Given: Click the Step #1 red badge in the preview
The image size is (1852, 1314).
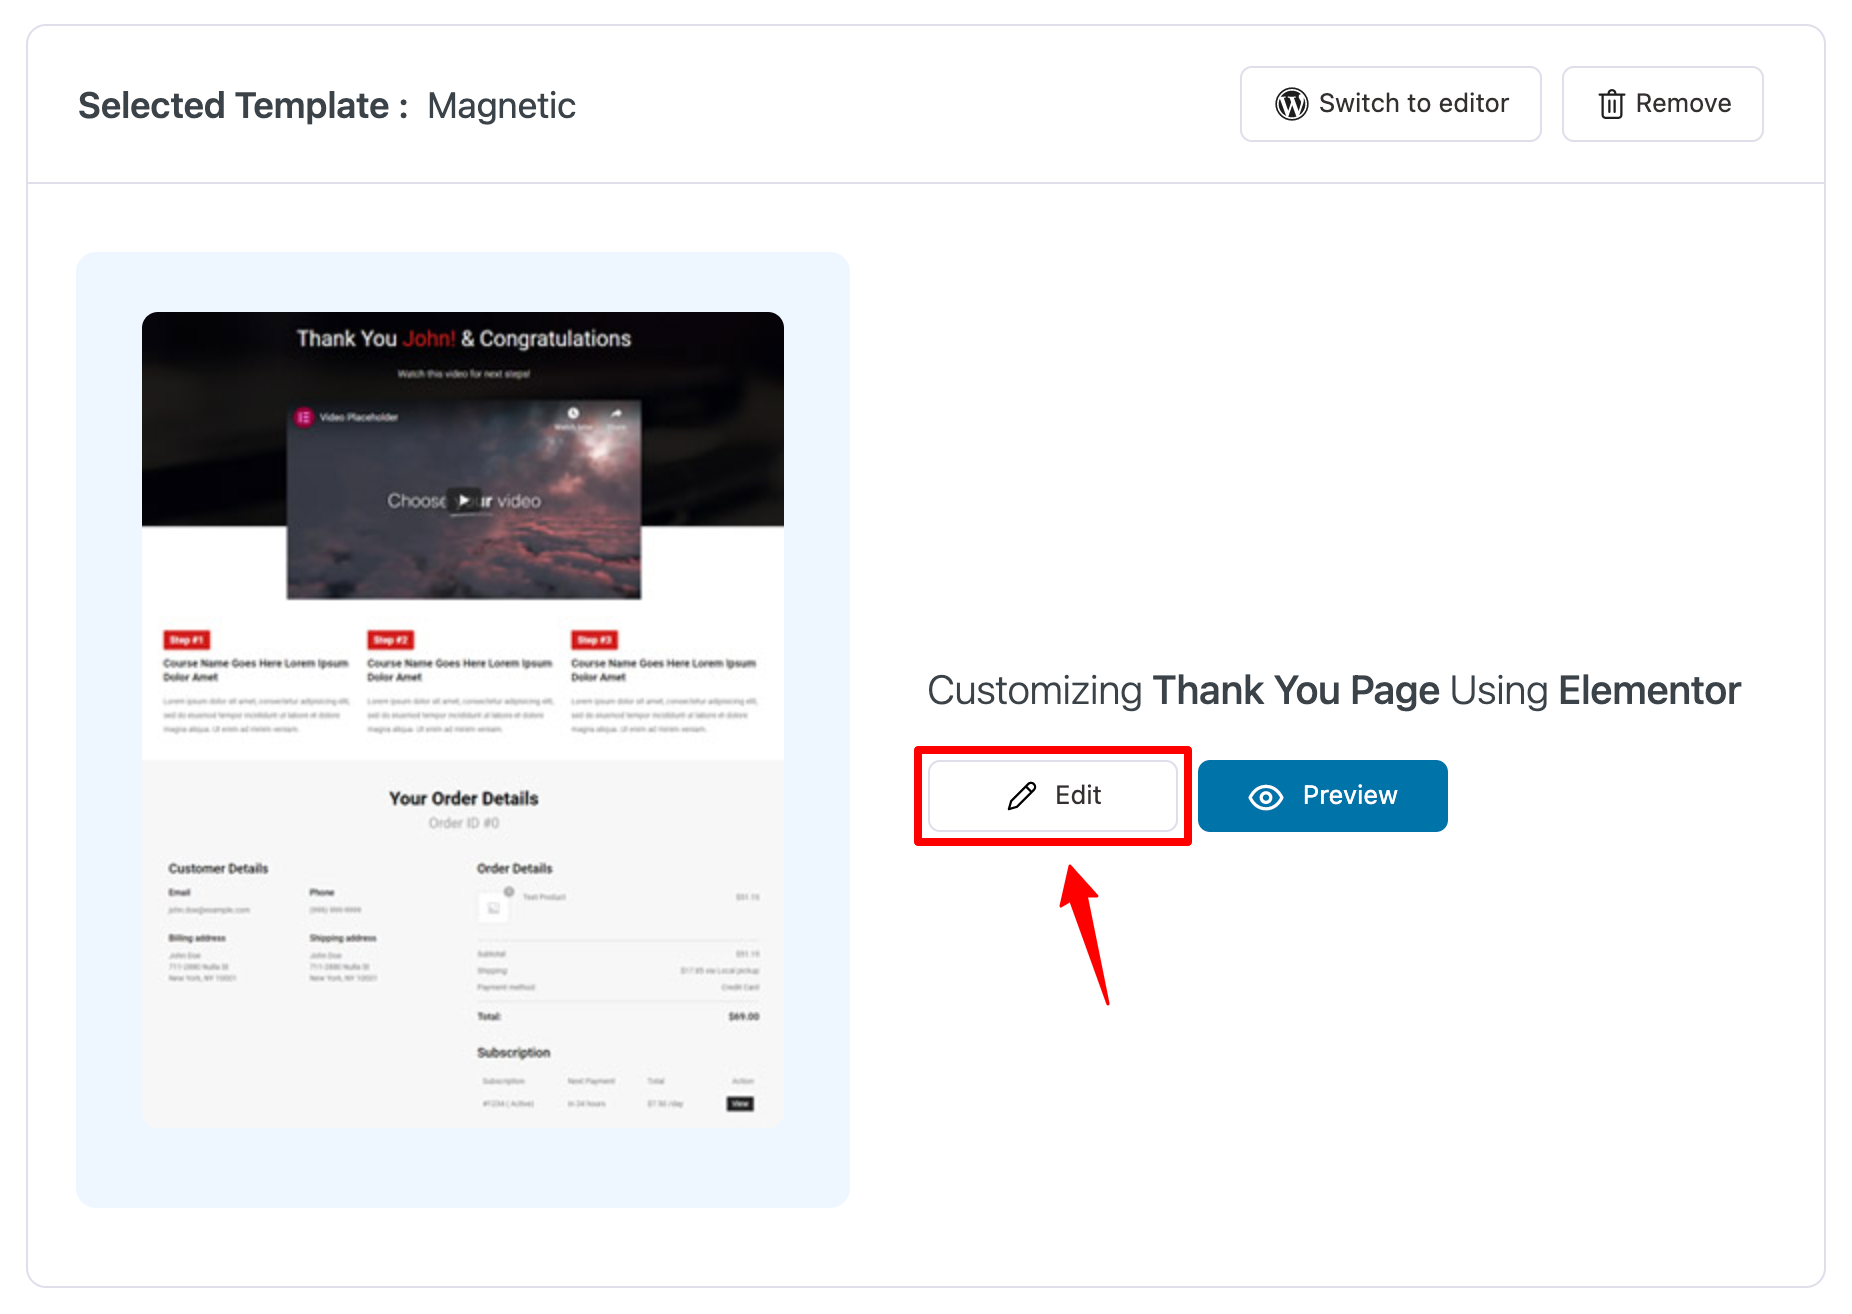Looking at the screenshot, I should point(185,640).
